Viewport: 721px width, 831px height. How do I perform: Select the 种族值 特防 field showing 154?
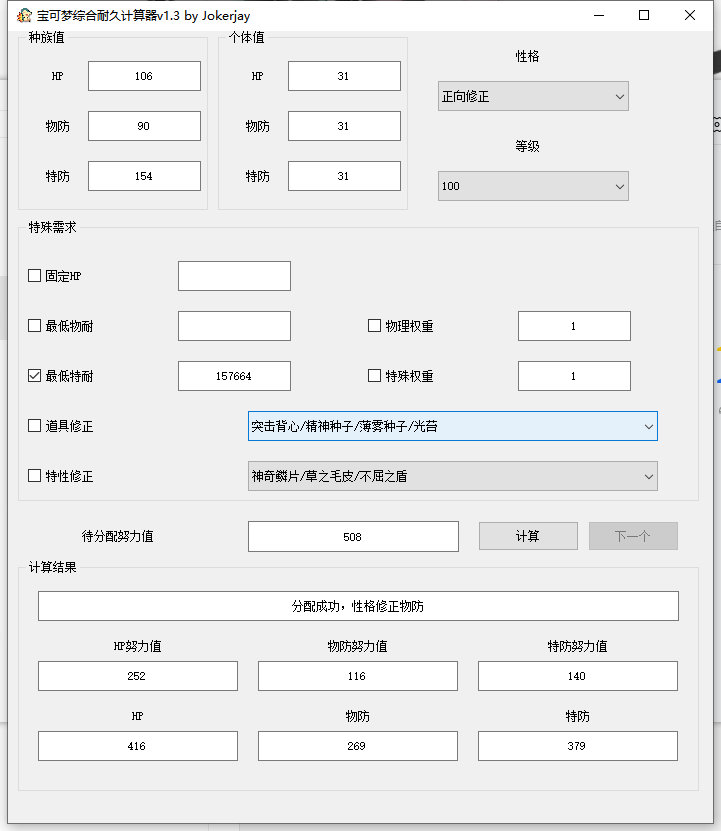click(x=144, y=176)
